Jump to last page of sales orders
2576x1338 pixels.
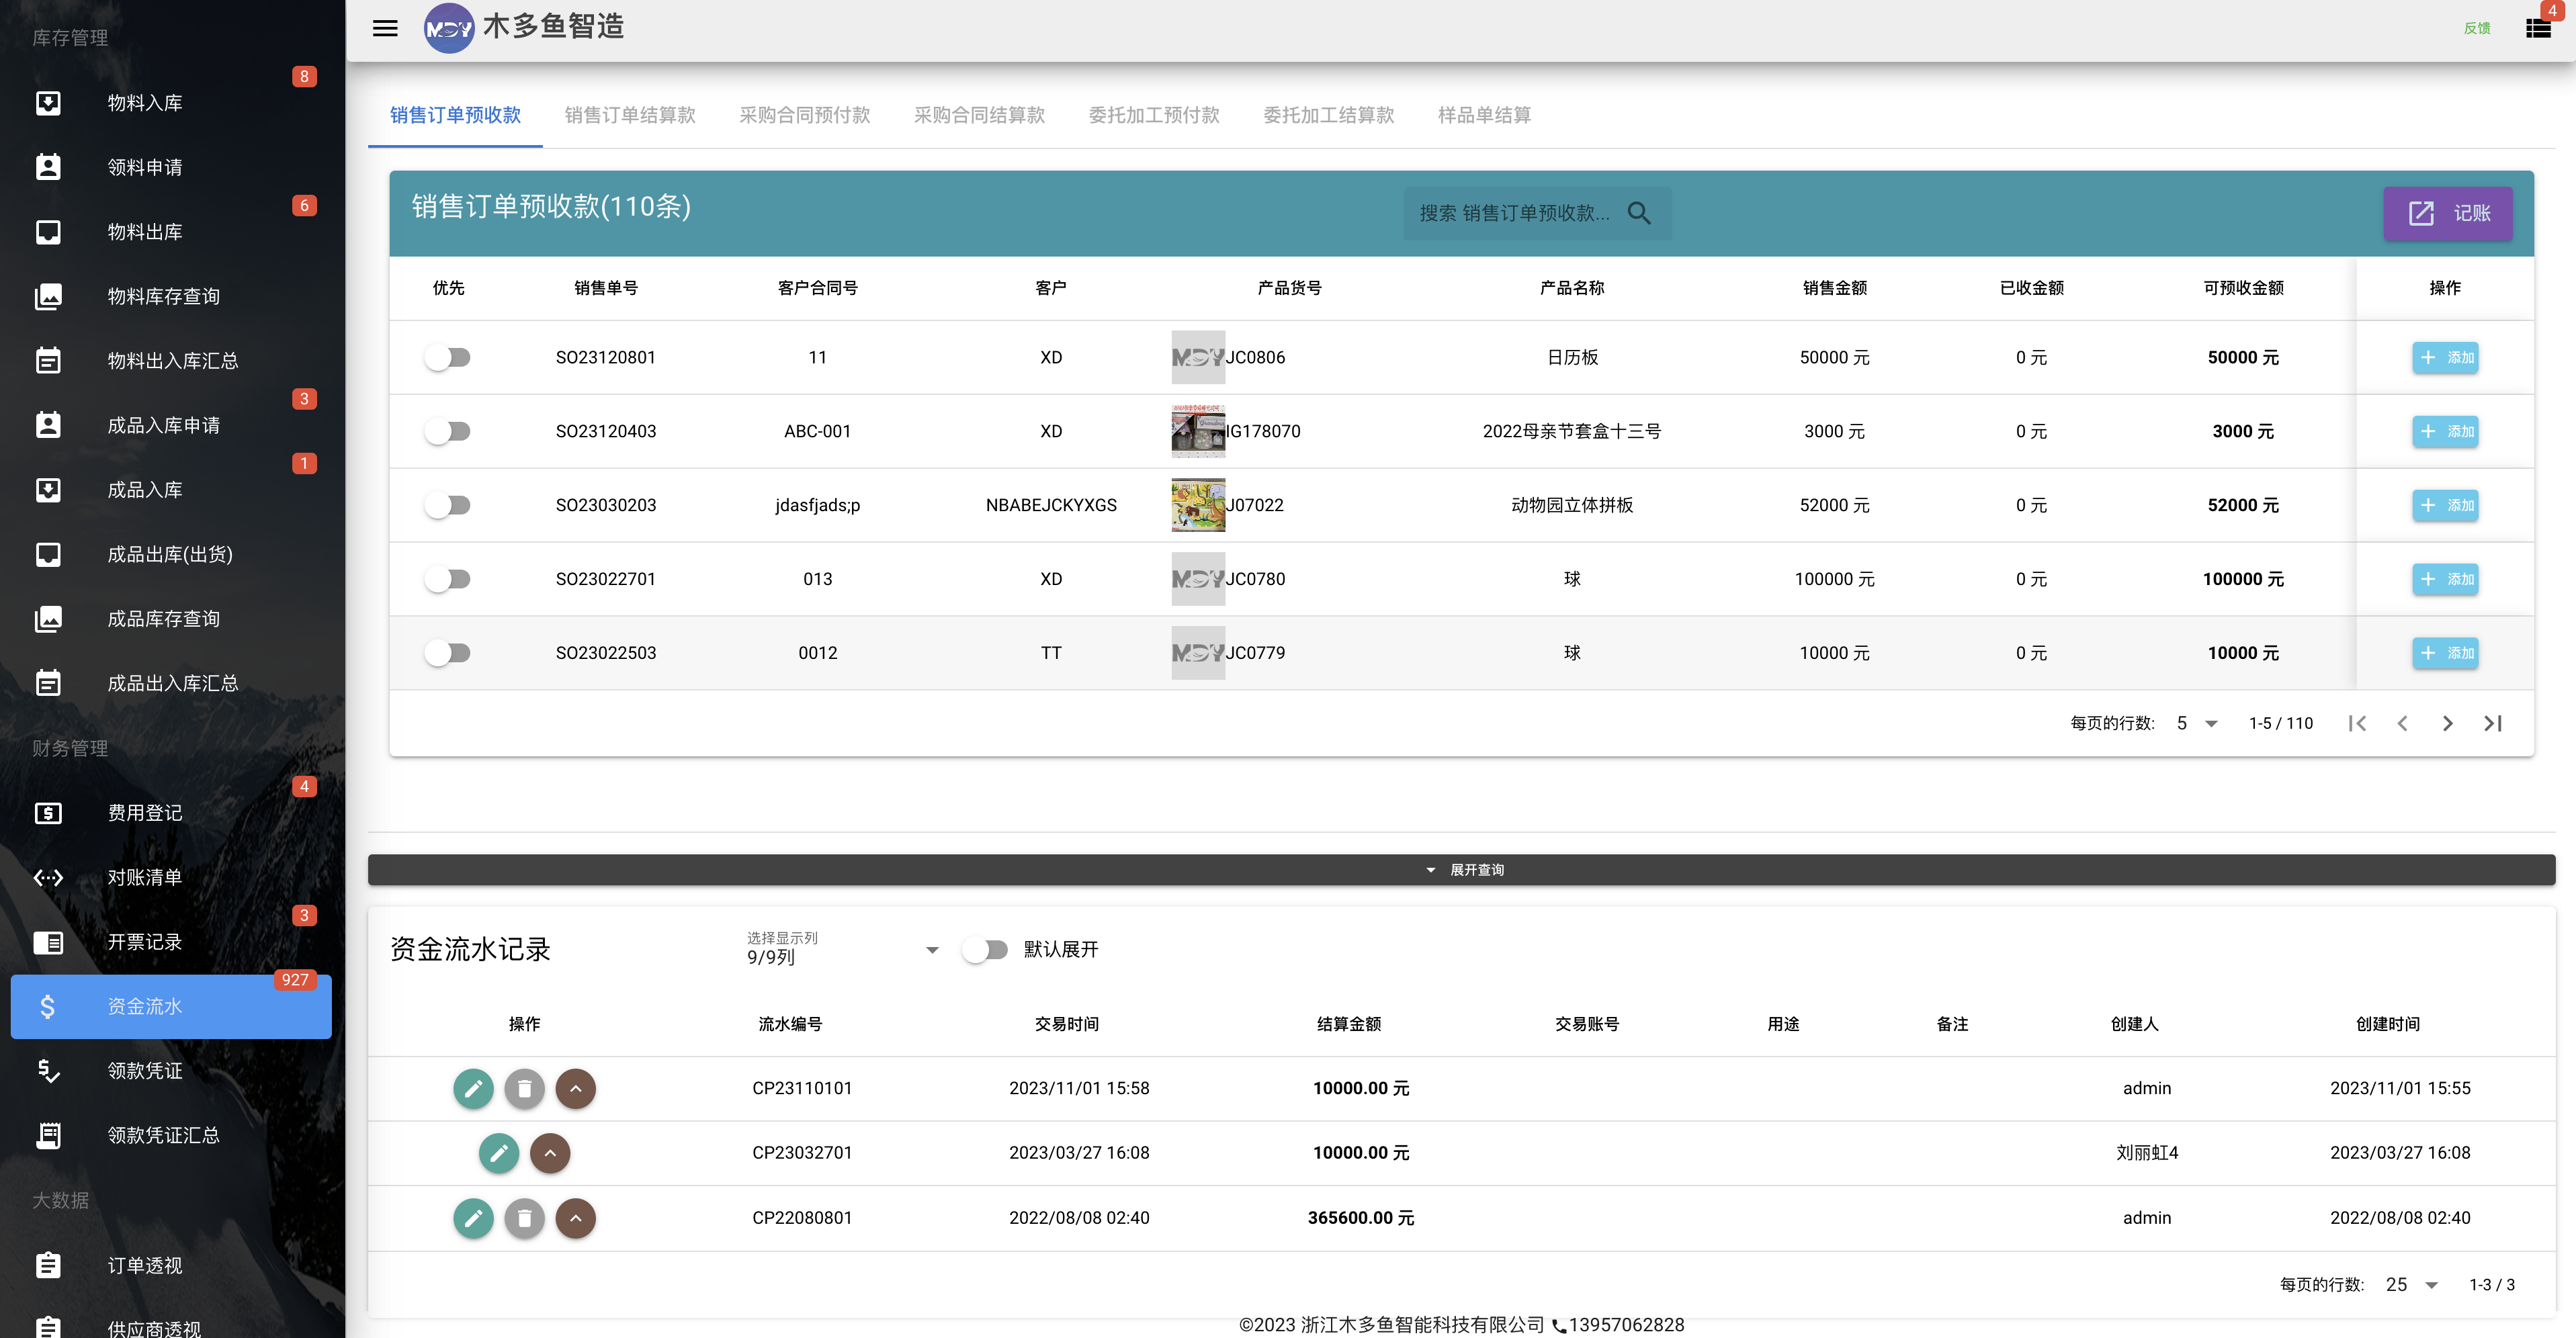pyautogui.click(x=2493, y=723)
